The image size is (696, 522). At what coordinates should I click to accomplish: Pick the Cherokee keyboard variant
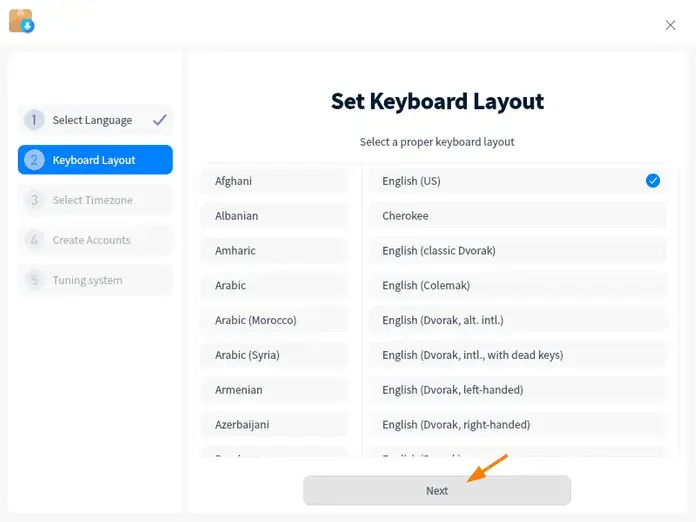point(518,216)
